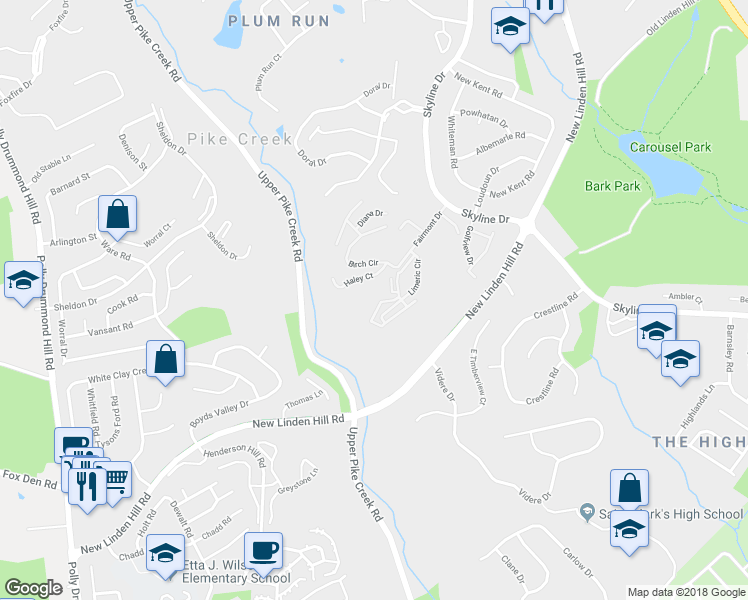Open the coffee cup marker near Greystone Ln

point(263,552)
